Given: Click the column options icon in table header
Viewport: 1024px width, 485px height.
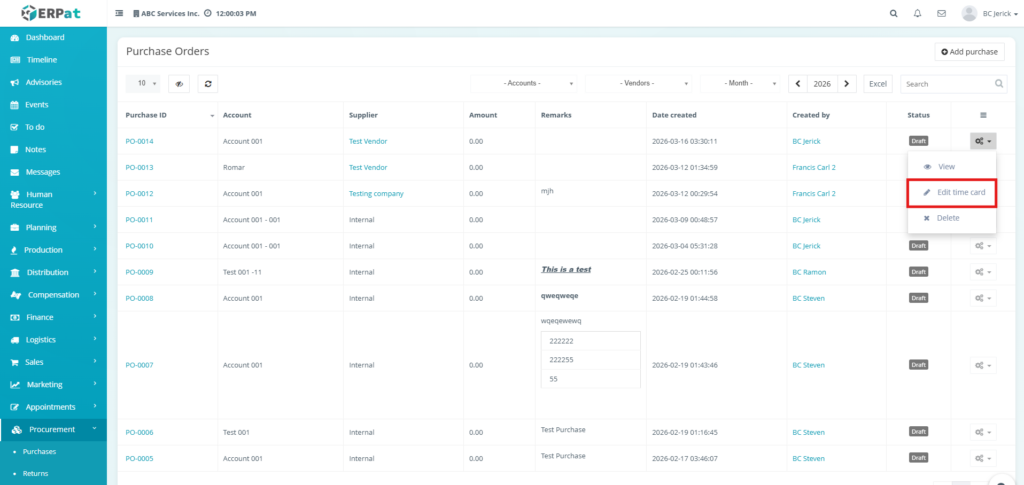Looking at the screenshot, I should coord(983,115).
